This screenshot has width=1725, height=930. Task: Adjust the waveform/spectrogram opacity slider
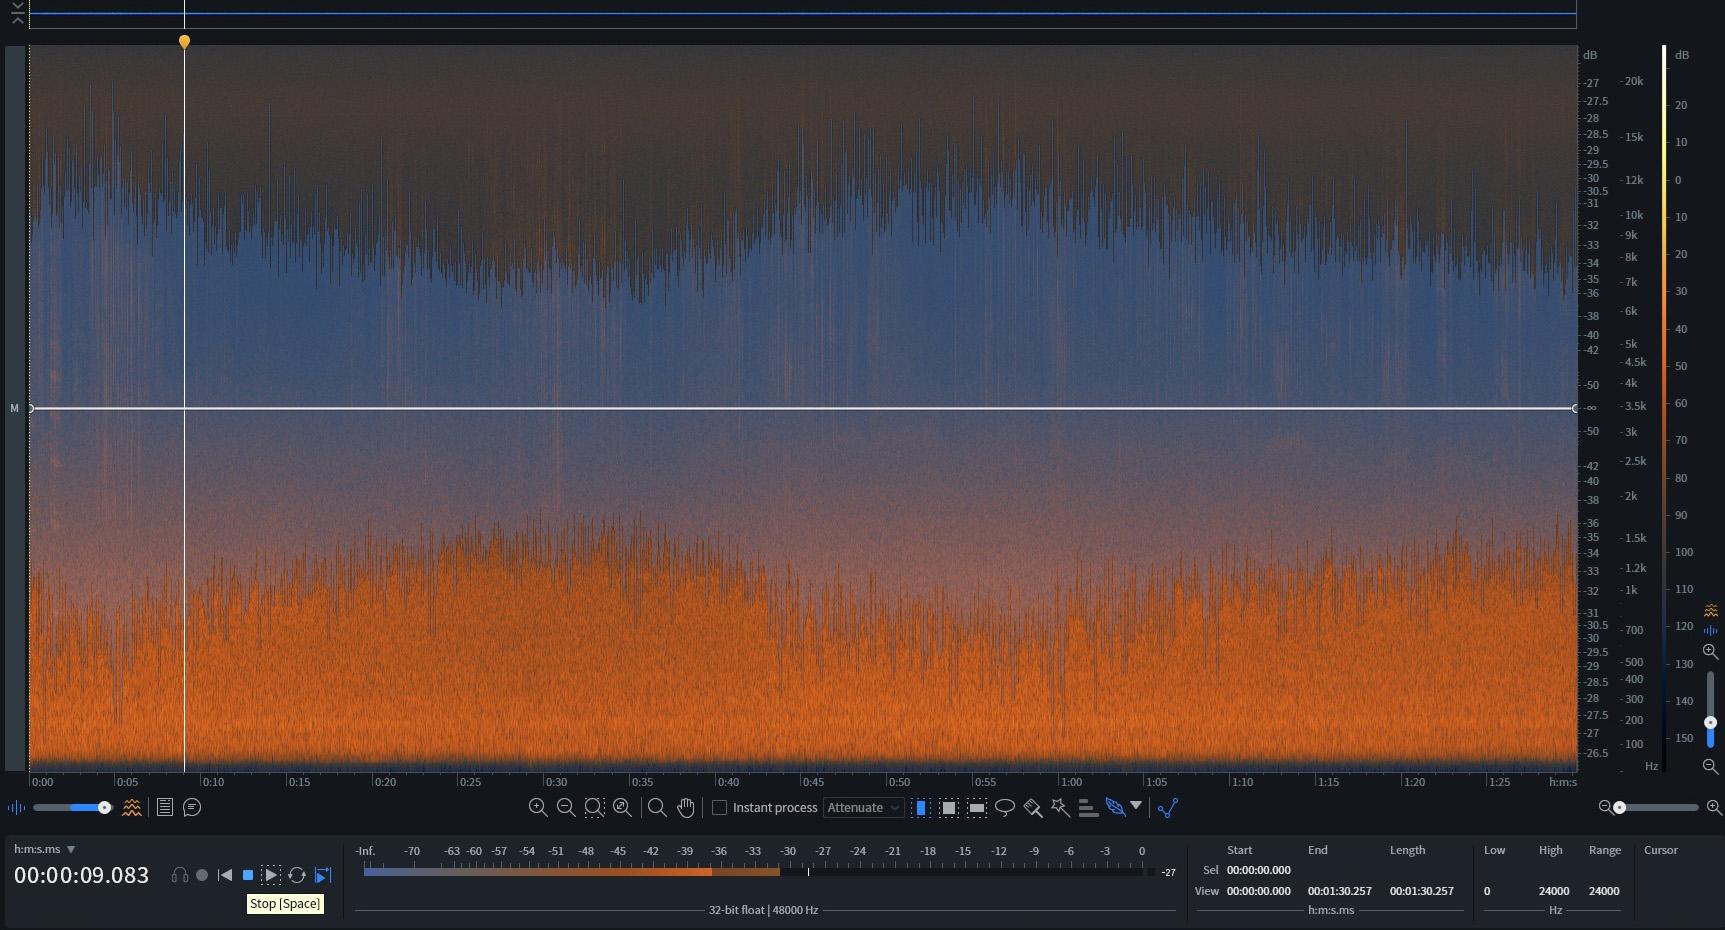[x=104, y=807]
